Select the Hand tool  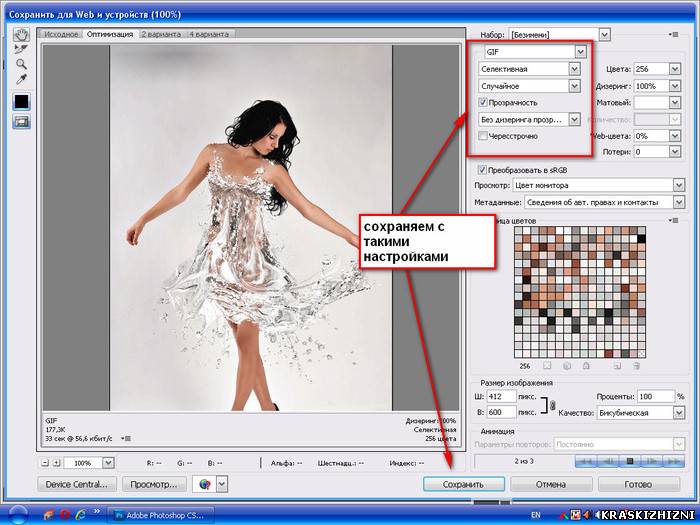click(x=21, y=34)
